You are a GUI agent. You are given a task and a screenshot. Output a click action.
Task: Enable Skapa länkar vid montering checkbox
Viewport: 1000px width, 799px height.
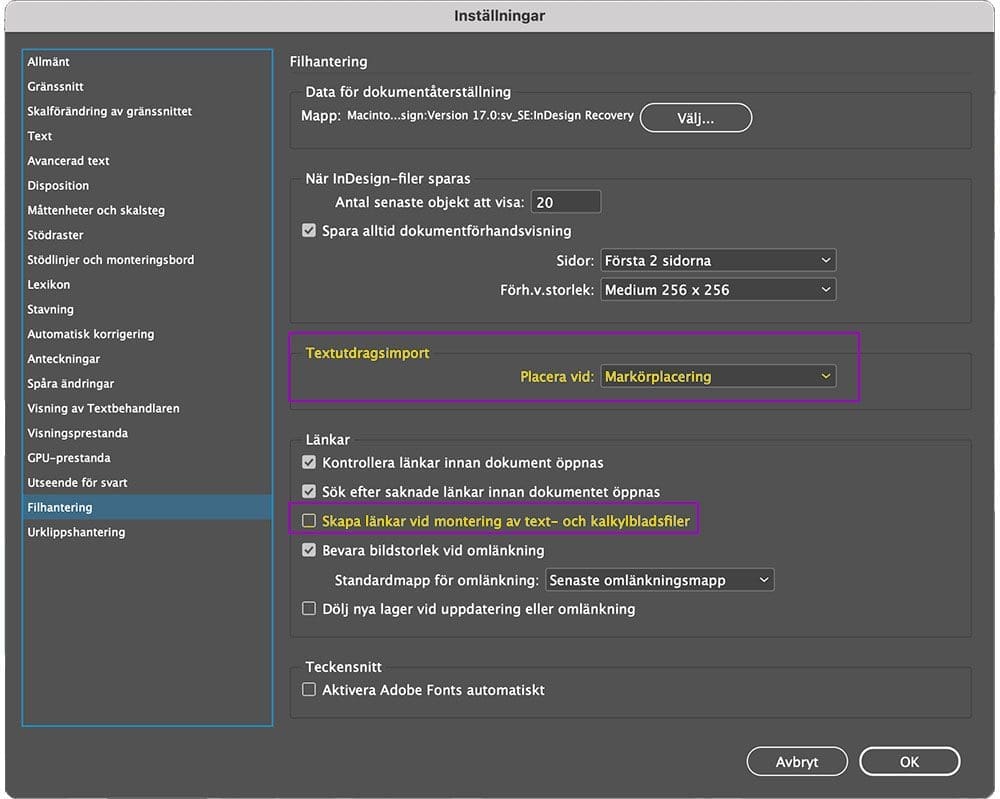[309, 520]
